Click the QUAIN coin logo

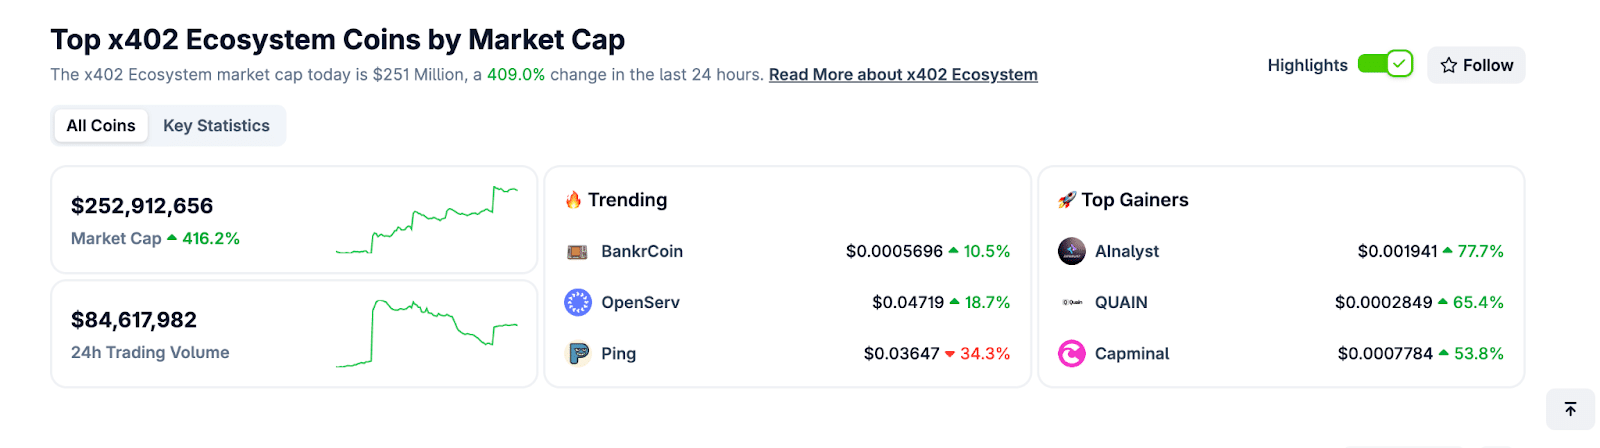tap(1071, 302)
